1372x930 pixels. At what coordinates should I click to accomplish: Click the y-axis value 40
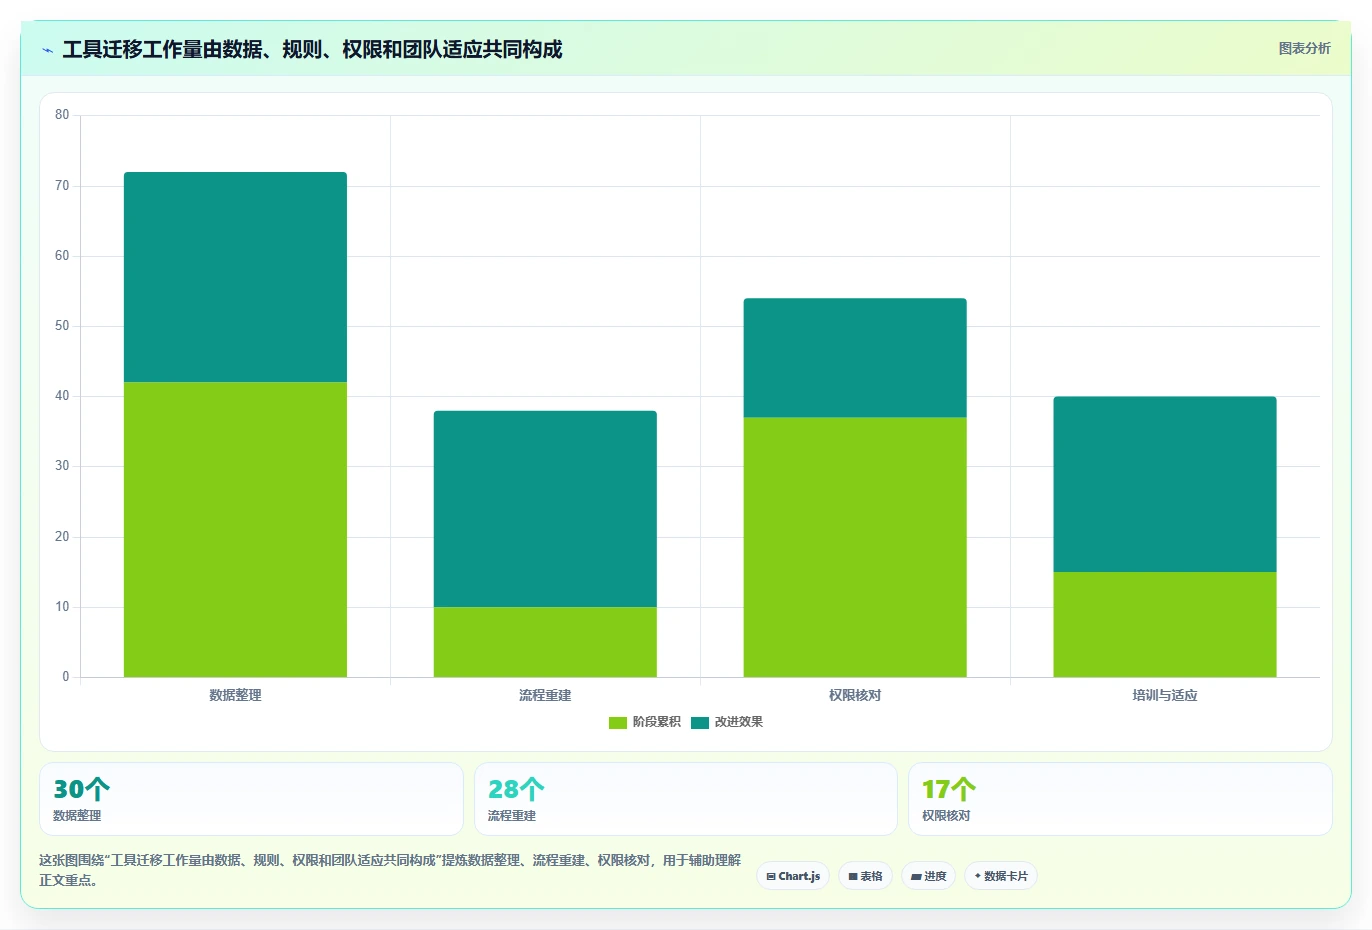pos(62,396)
